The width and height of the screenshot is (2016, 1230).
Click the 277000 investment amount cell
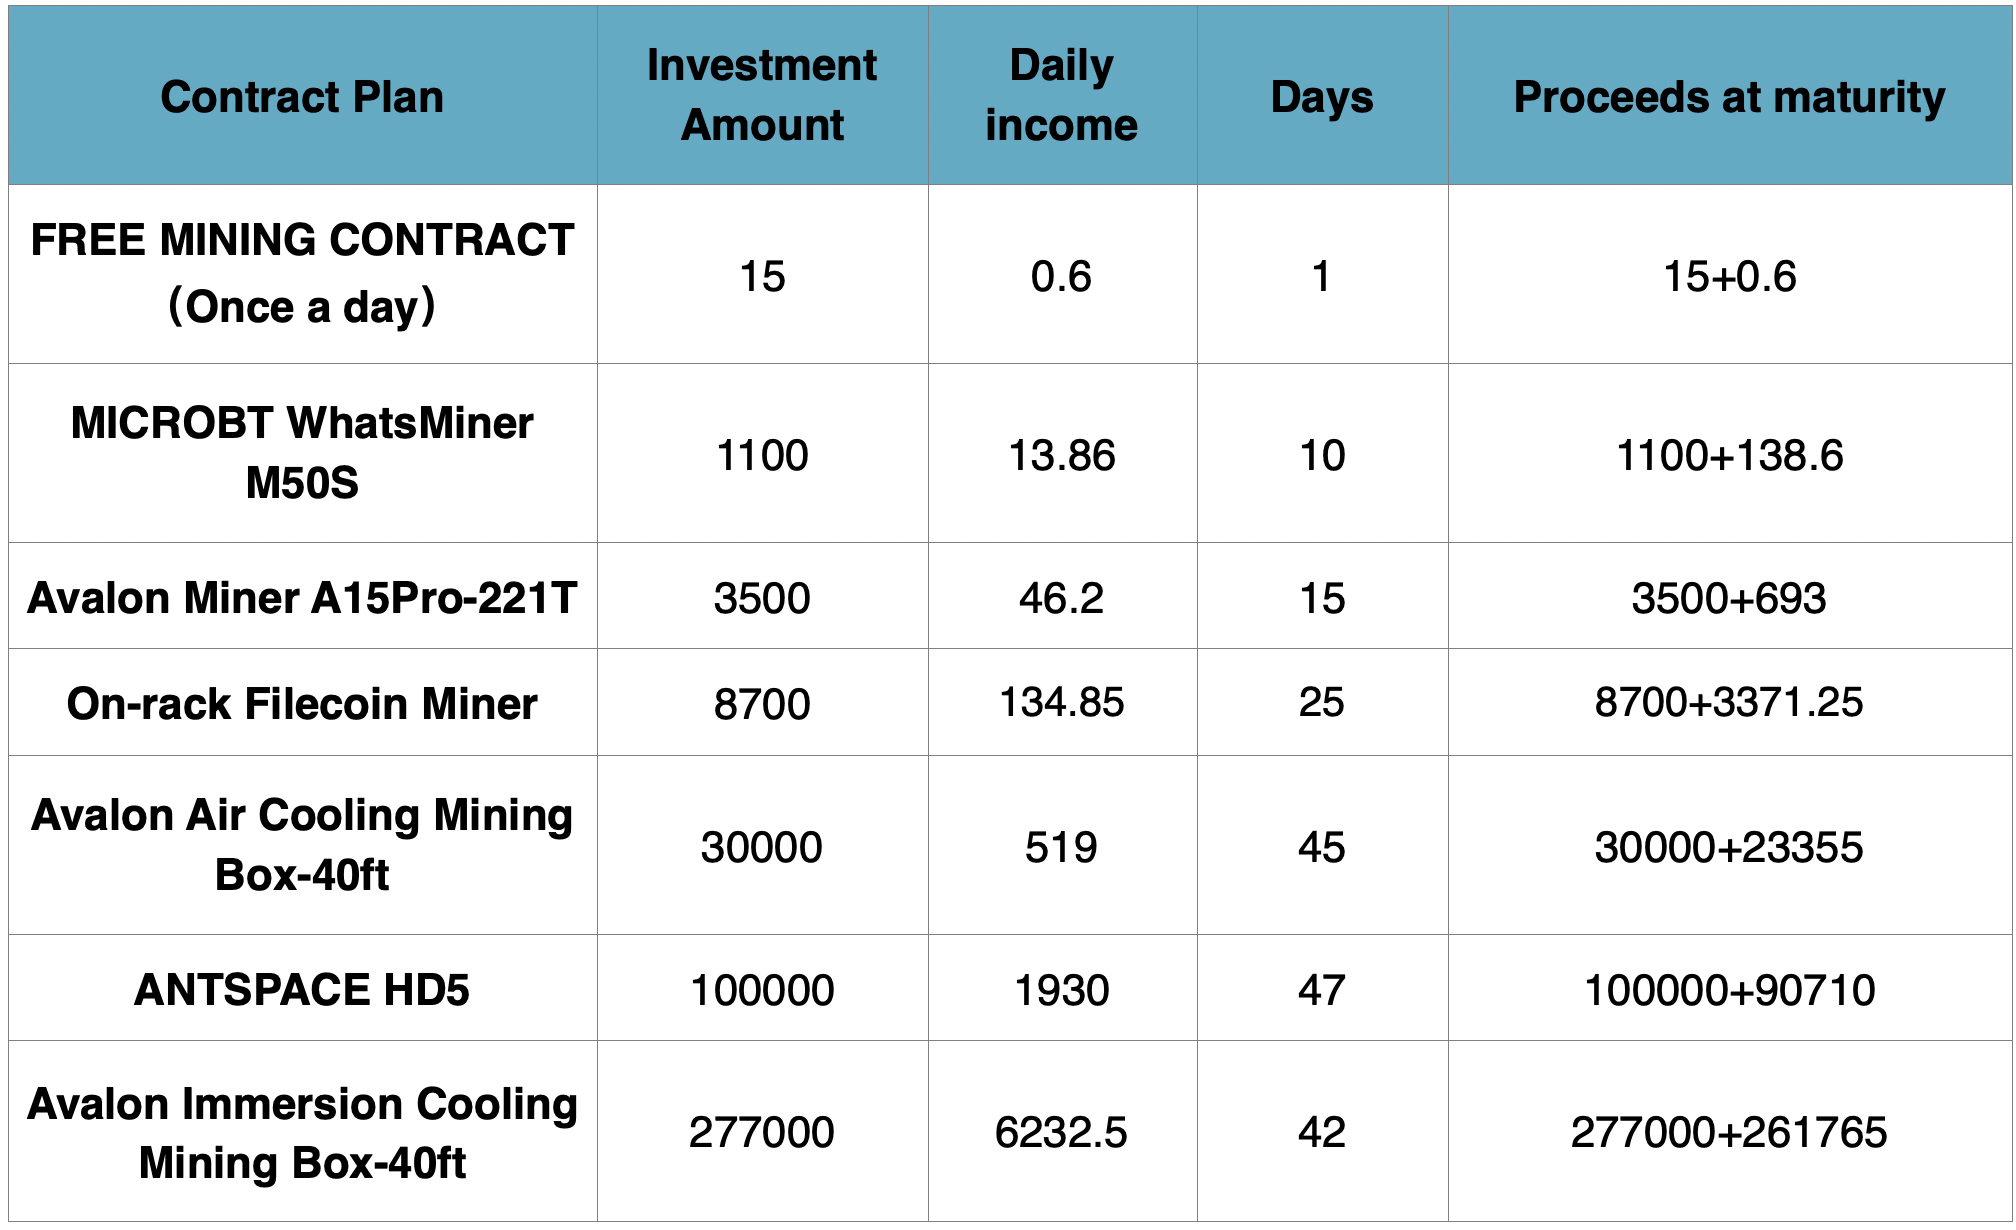[x=762, y=1133]
